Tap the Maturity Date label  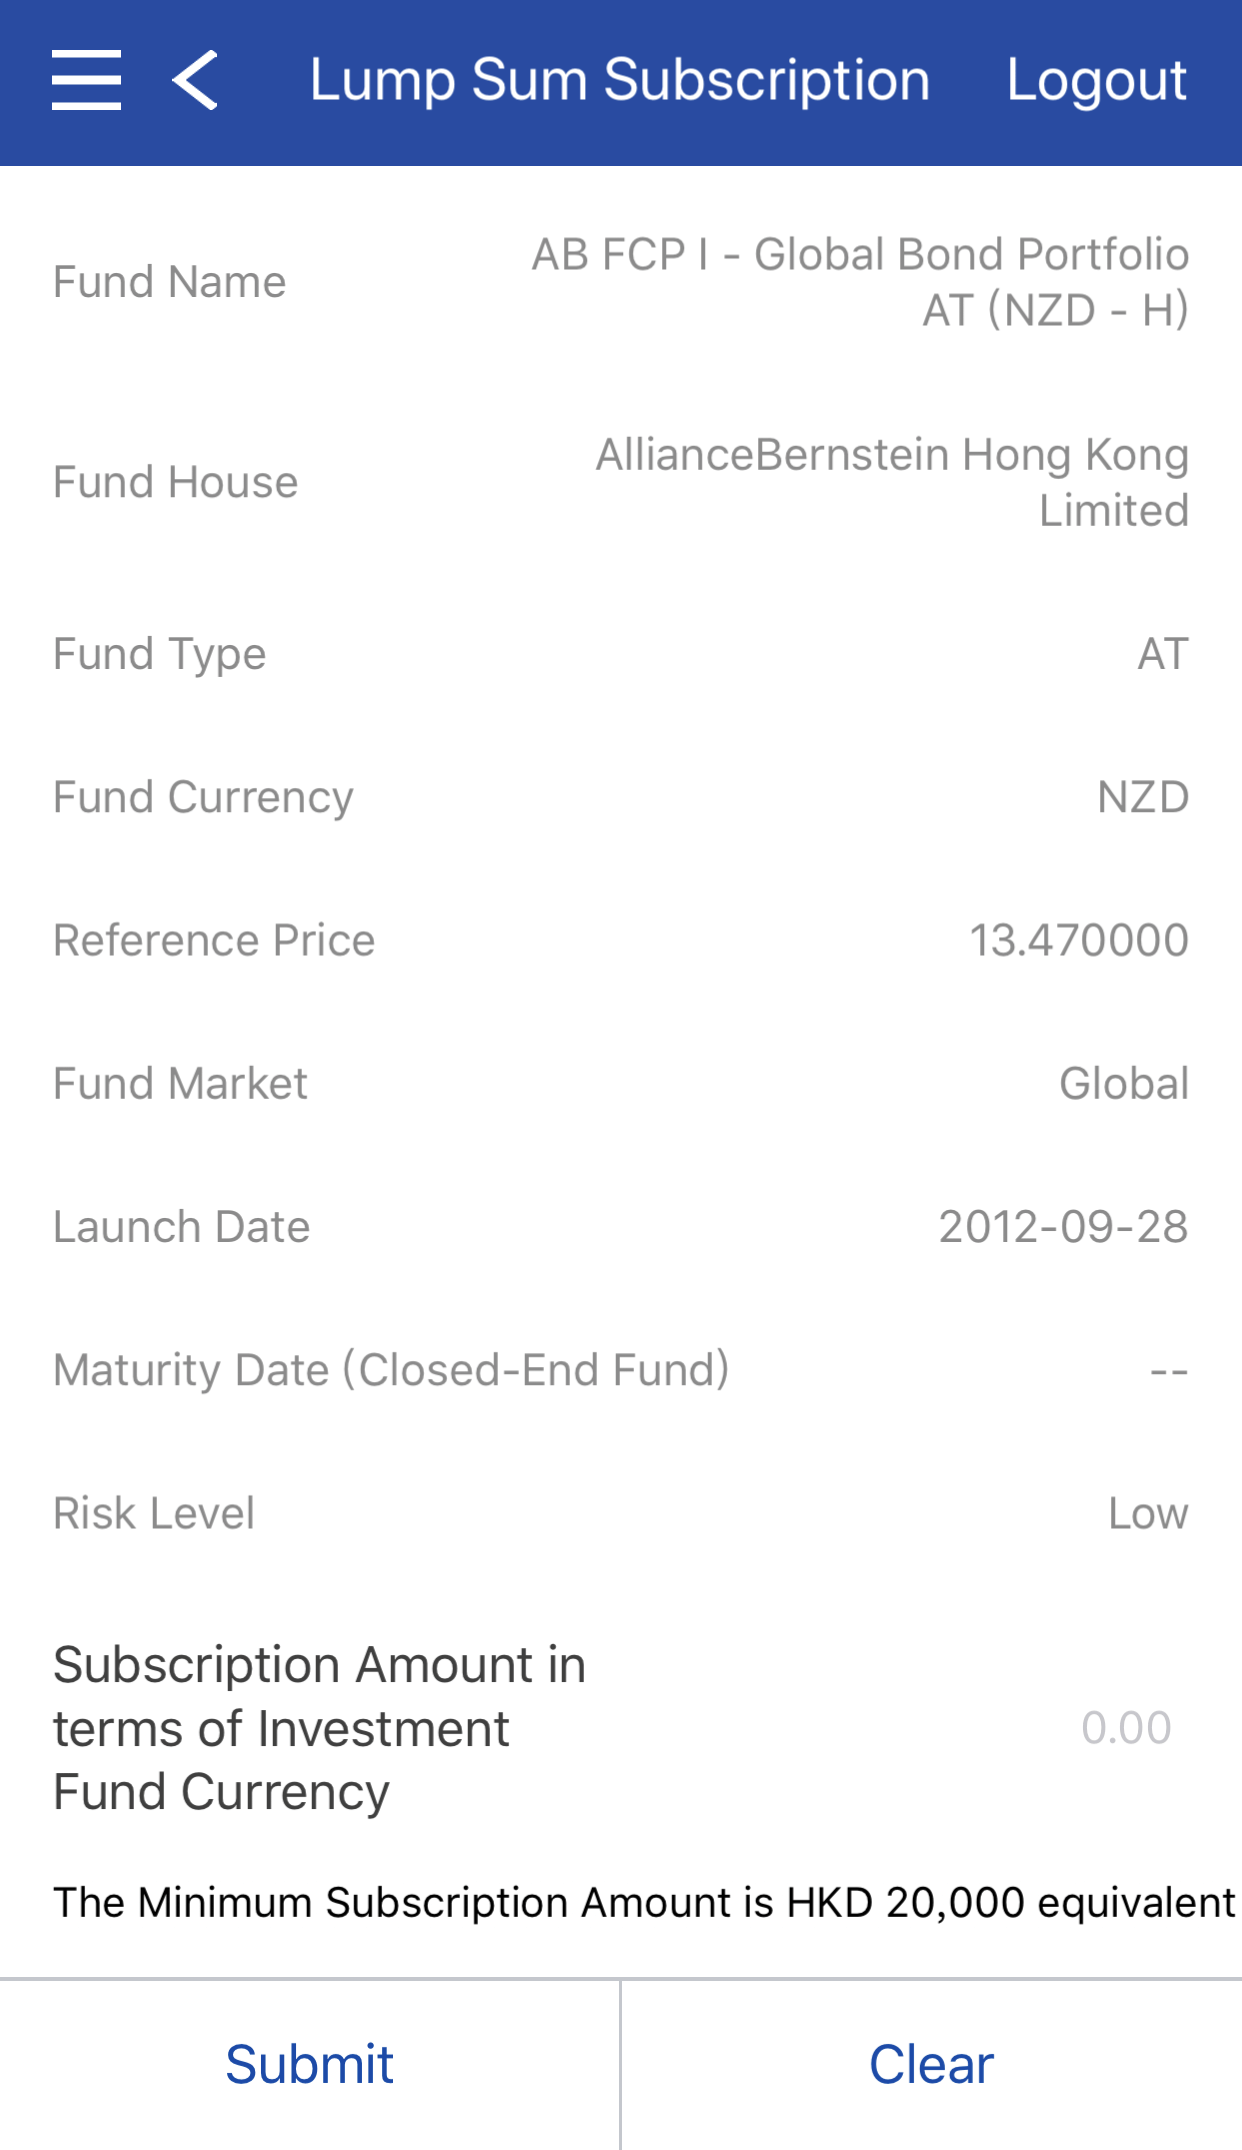pos(391,1370)
